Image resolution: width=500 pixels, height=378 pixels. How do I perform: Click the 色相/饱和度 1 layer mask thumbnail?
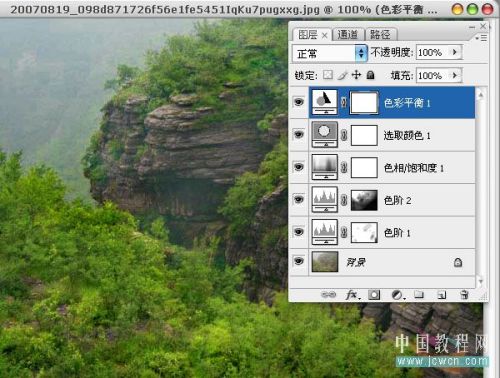(364, 168)
